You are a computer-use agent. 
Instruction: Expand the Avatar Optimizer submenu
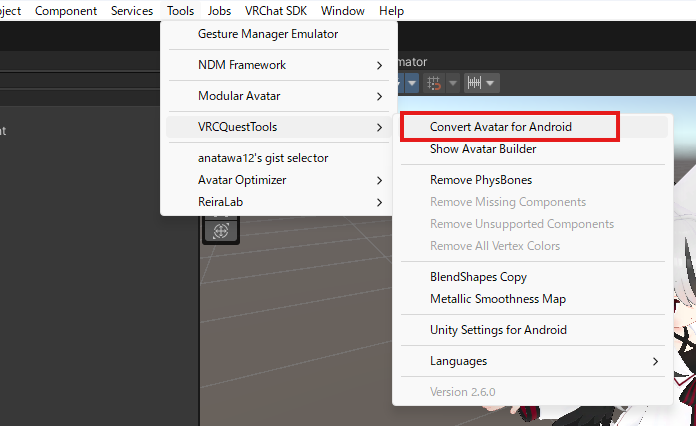[x=279, y=180]
